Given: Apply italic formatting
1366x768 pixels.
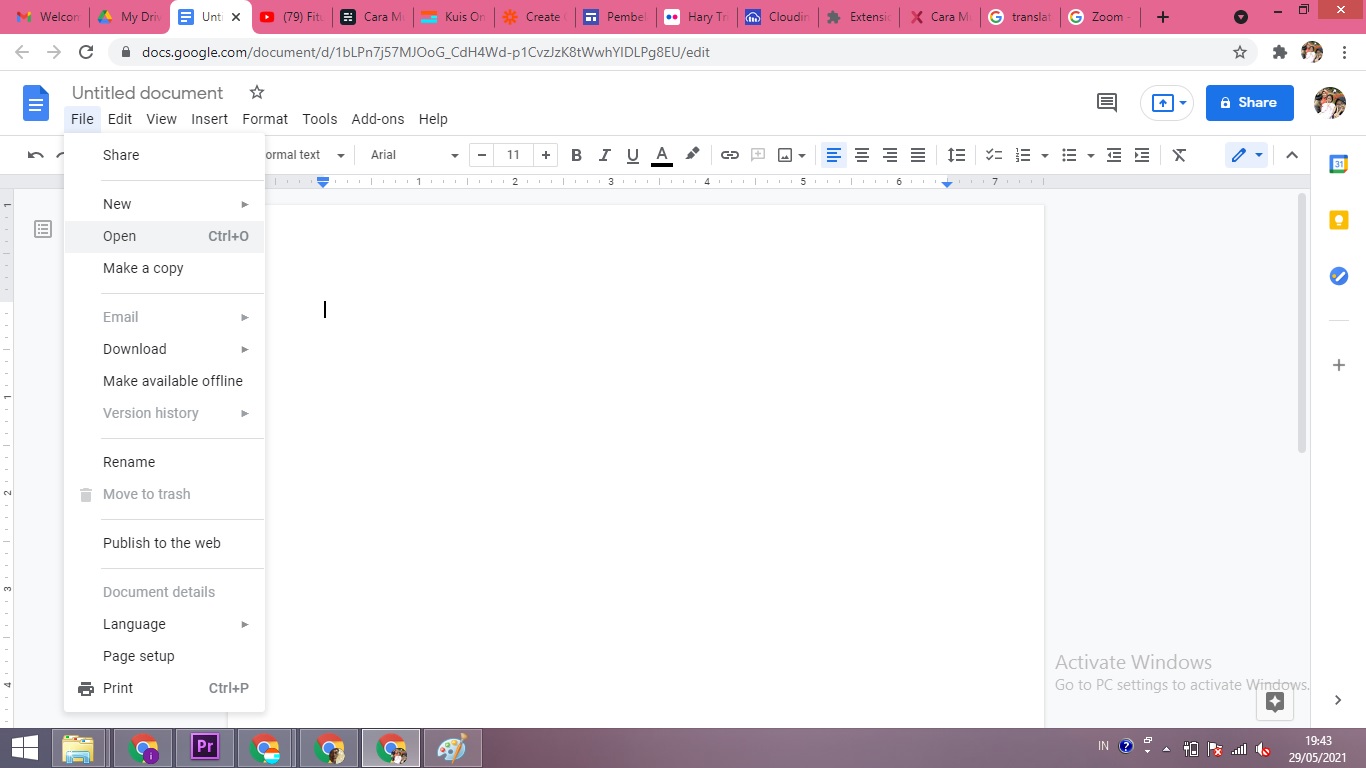Looking at the screenshot, I should point(604,155).
